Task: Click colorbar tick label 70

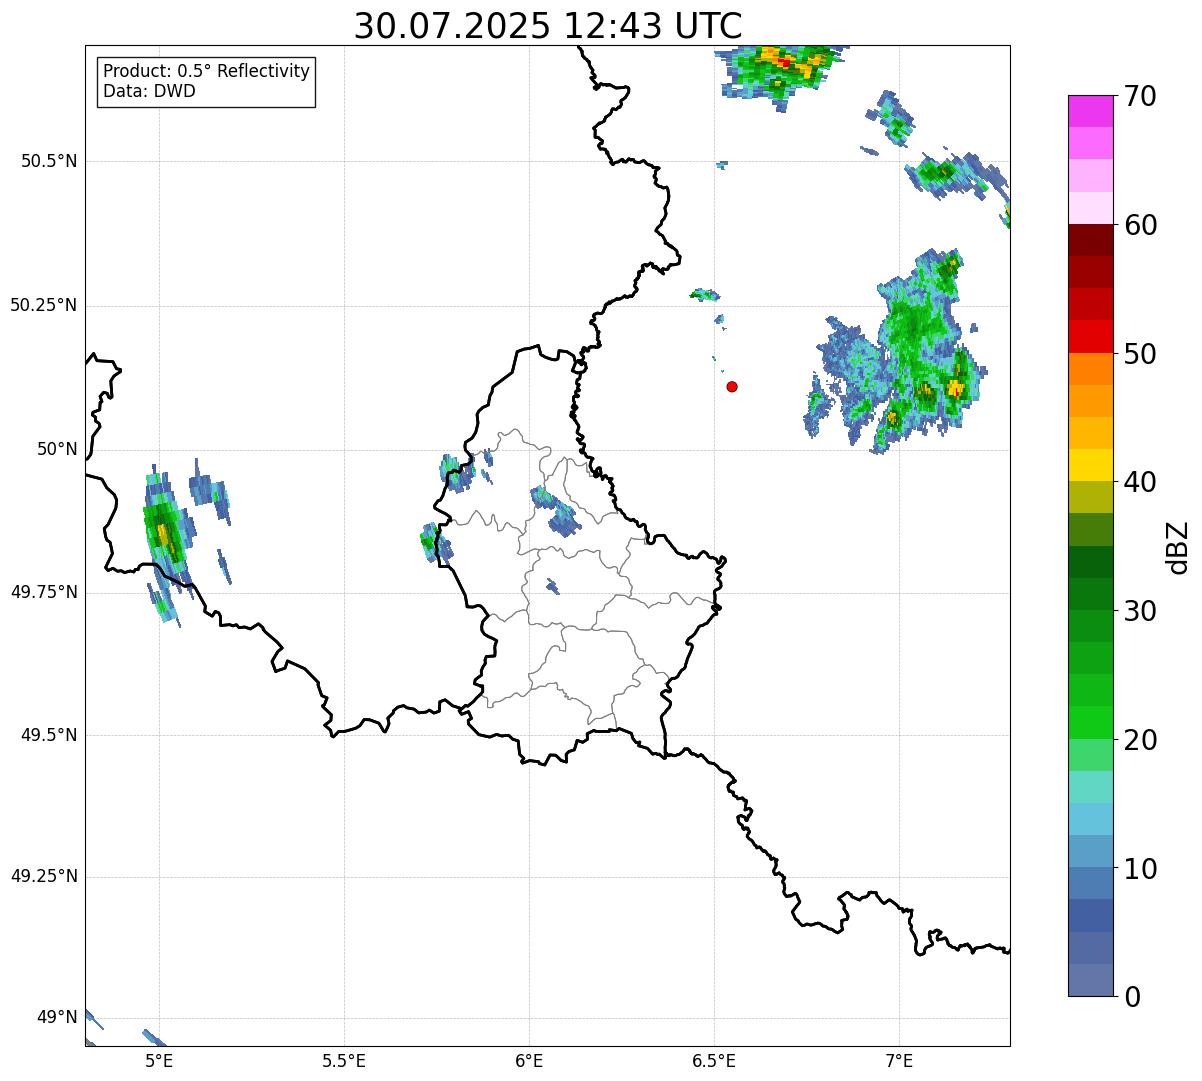Action: tap(1140, 96)
